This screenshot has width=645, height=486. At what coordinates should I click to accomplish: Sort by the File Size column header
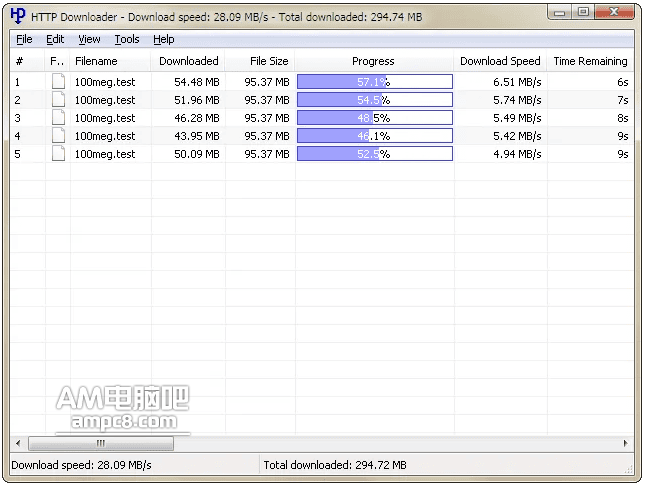click(260, 61)
